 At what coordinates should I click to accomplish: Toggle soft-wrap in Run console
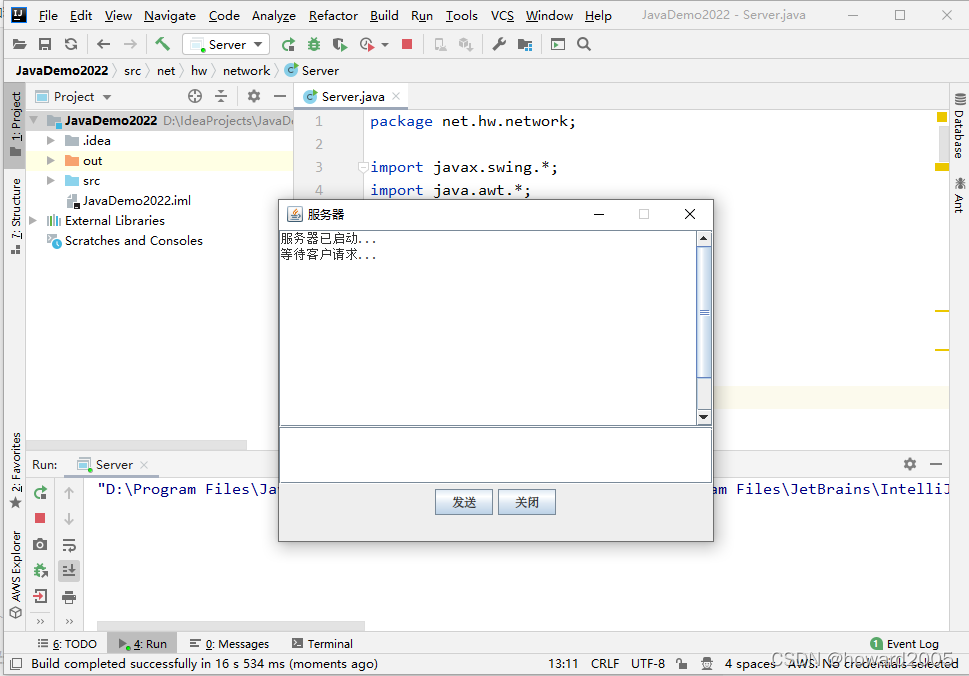pyautogui.click(x=69, y=545)
